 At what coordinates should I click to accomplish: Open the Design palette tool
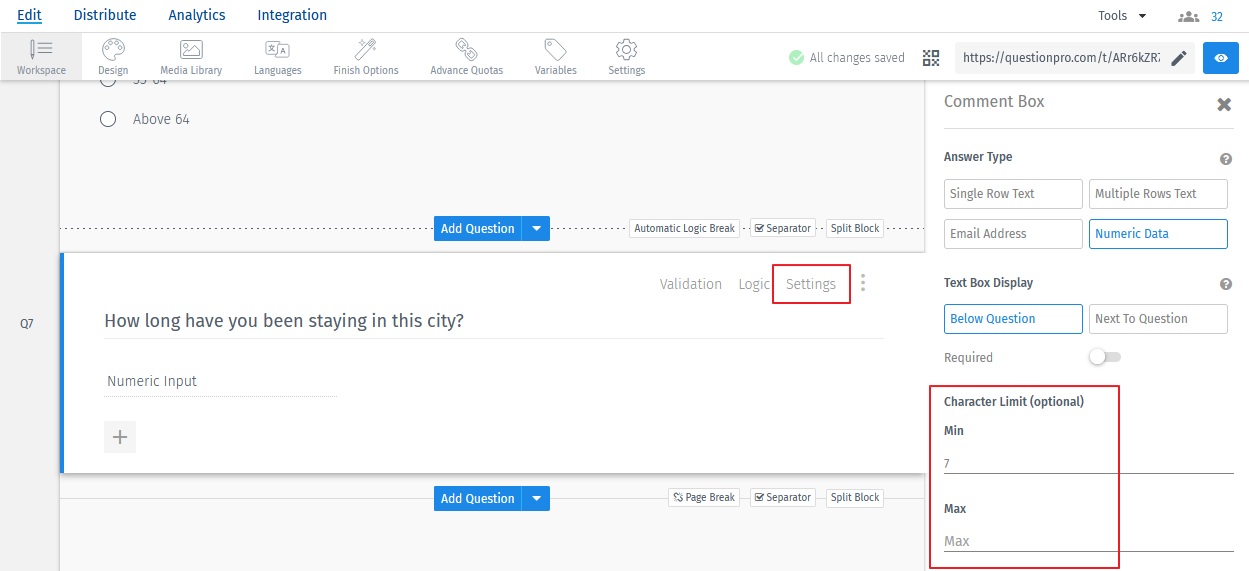pos(113,57)
